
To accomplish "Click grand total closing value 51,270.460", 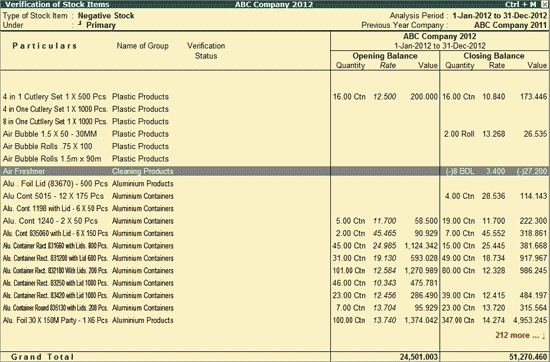I will [x=528, y=357].
